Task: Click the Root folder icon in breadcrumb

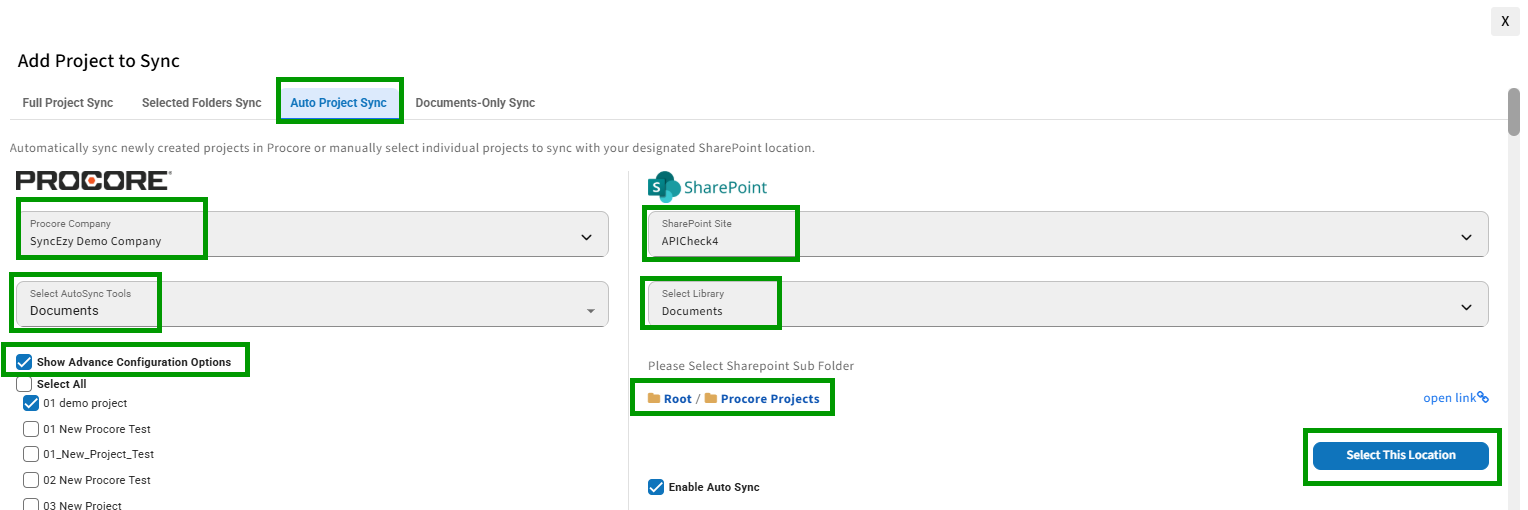Action: coord(654,398)
